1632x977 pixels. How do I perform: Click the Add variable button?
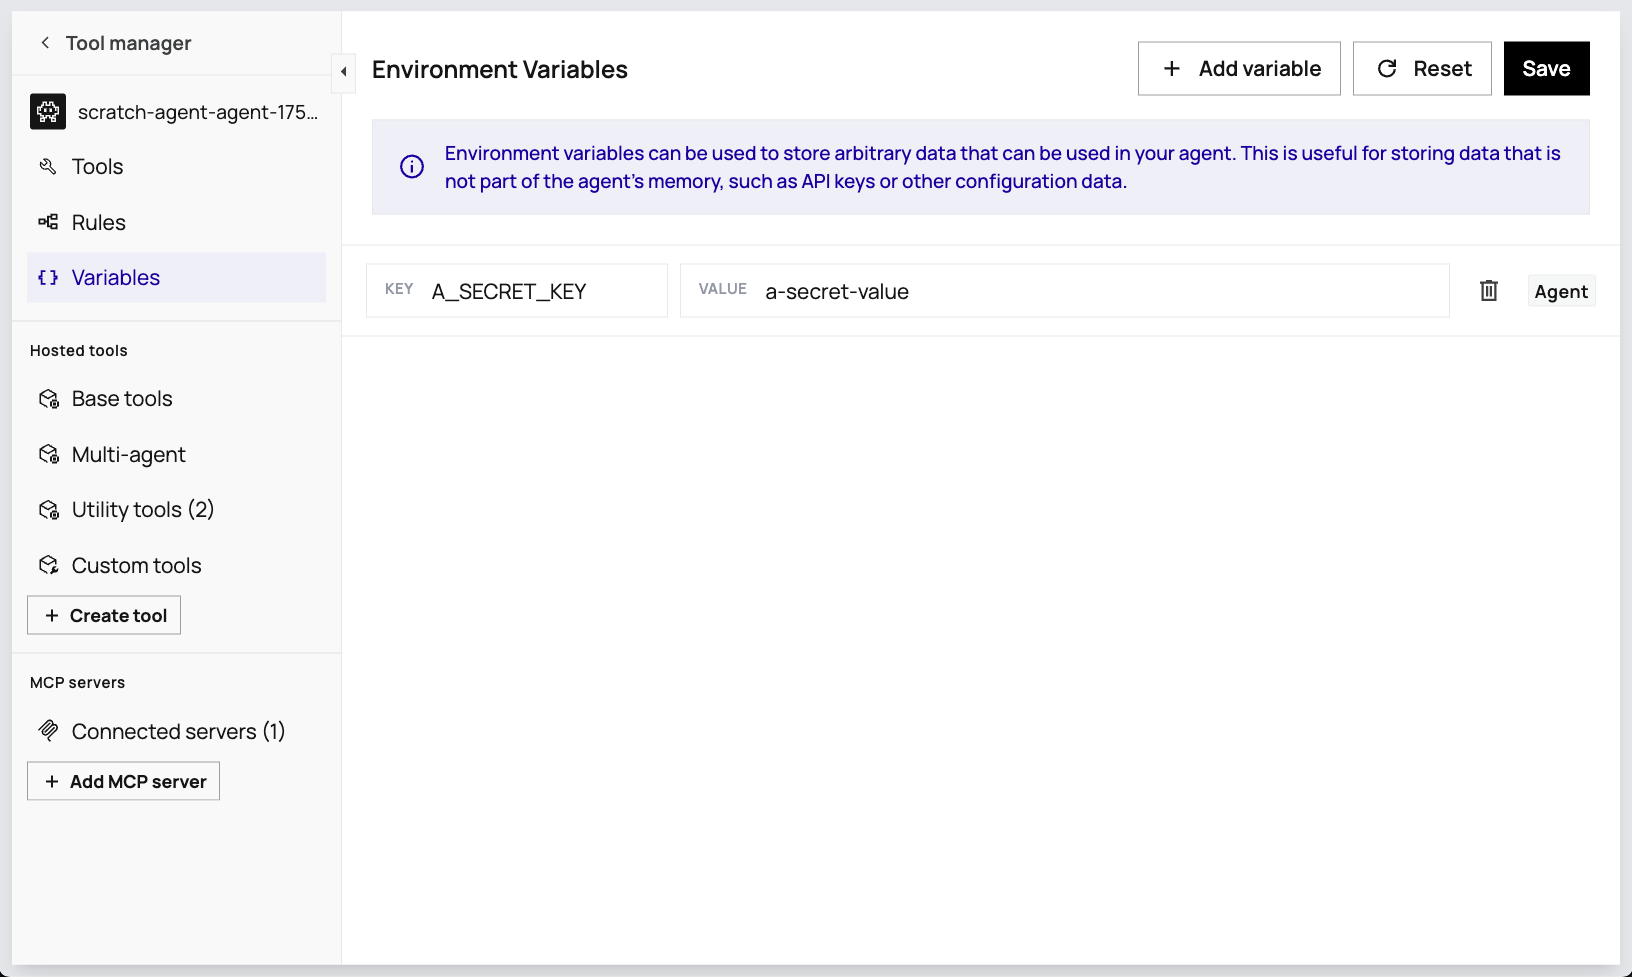pos(1238,69)
